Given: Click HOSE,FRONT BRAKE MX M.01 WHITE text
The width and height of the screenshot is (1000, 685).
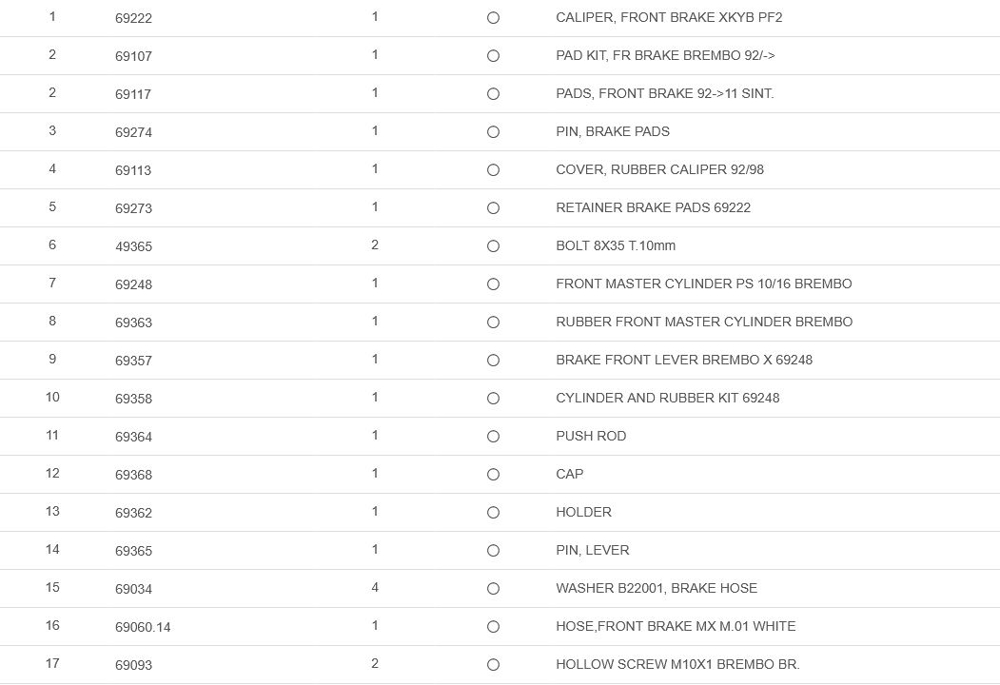Looking at the screenshot, I should (x=675, y=626).
